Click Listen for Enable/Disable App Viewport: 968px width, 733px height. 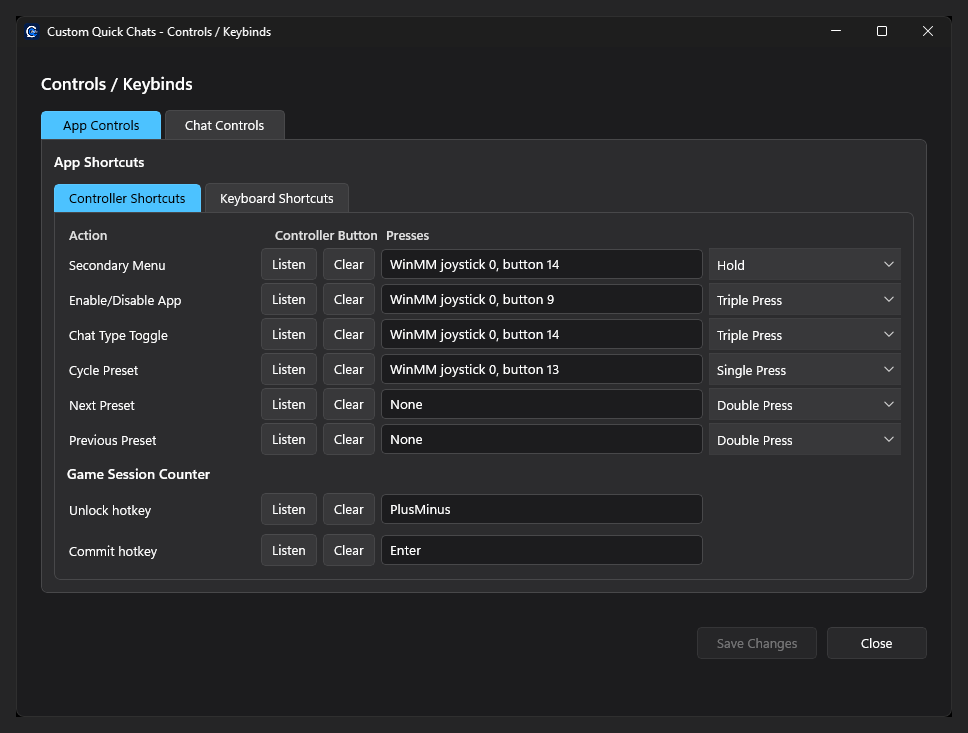click(x=289, y=299)
